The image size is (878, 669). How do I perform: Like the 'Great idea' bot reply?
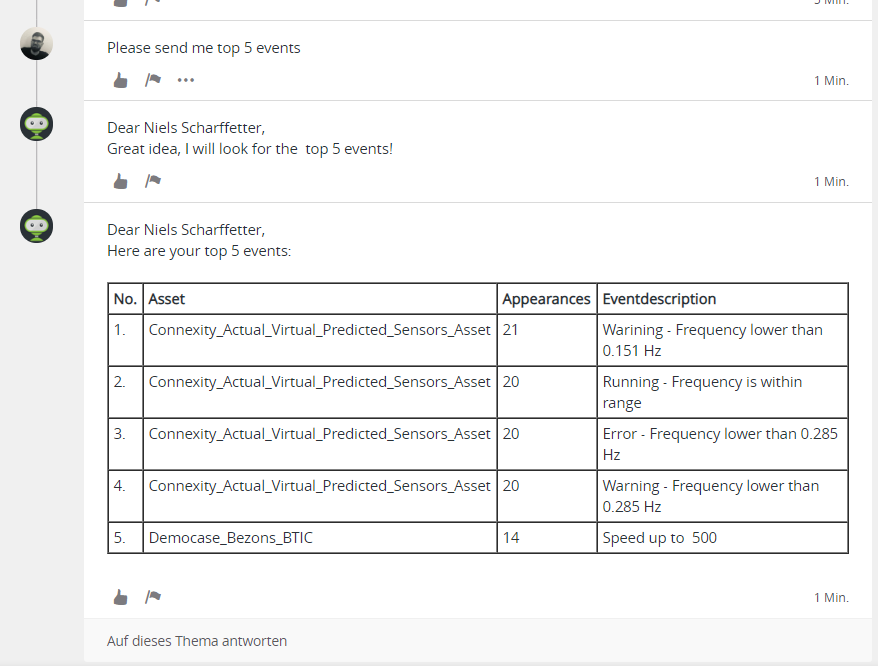tap(120, 181)
